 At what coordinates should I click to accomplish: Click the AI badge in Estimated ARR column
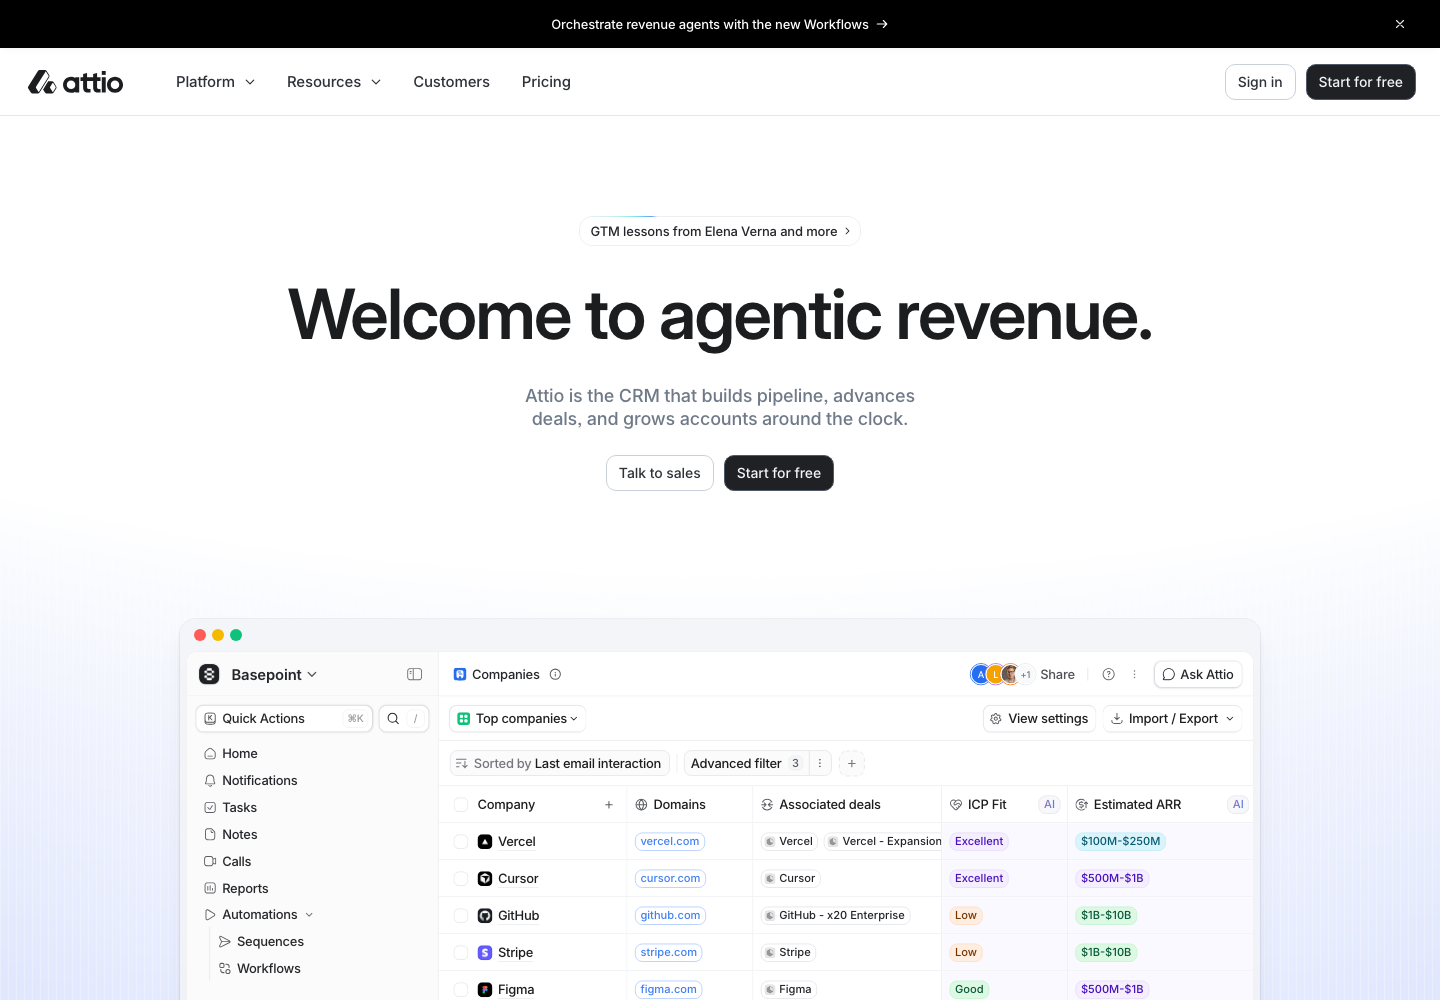(x=1238, y=804)
